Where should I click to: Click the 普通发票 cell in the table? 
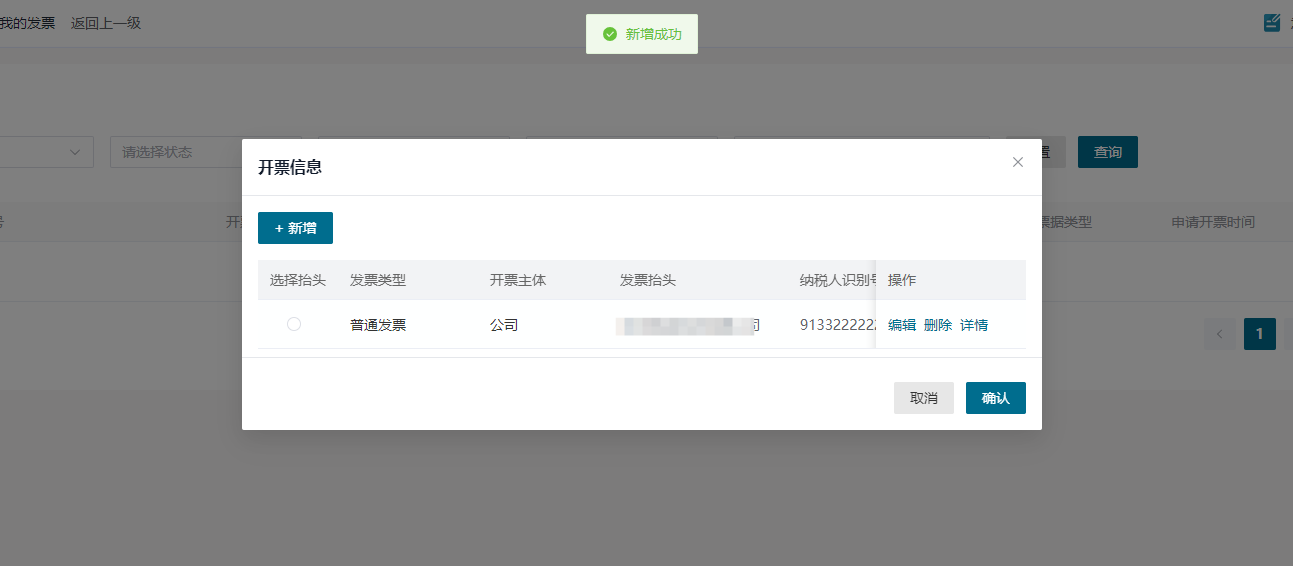[378, 325]
